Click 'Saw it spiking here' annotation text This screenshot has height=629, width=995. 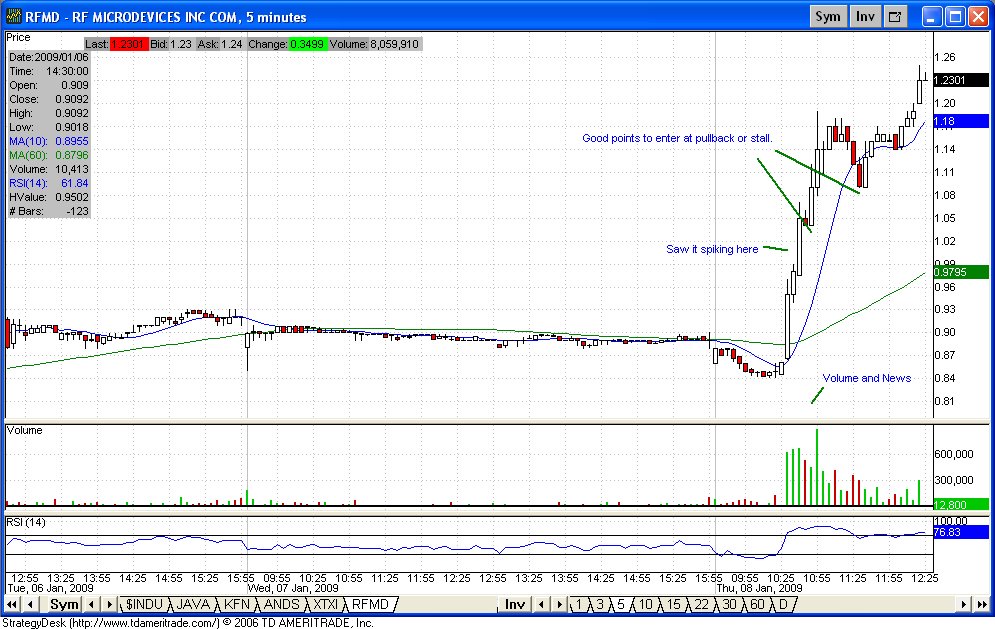712,249
